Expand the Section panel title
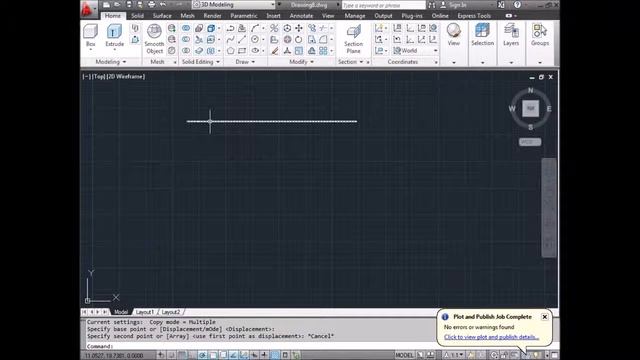The image size is (640, 360). coord(351,62)
